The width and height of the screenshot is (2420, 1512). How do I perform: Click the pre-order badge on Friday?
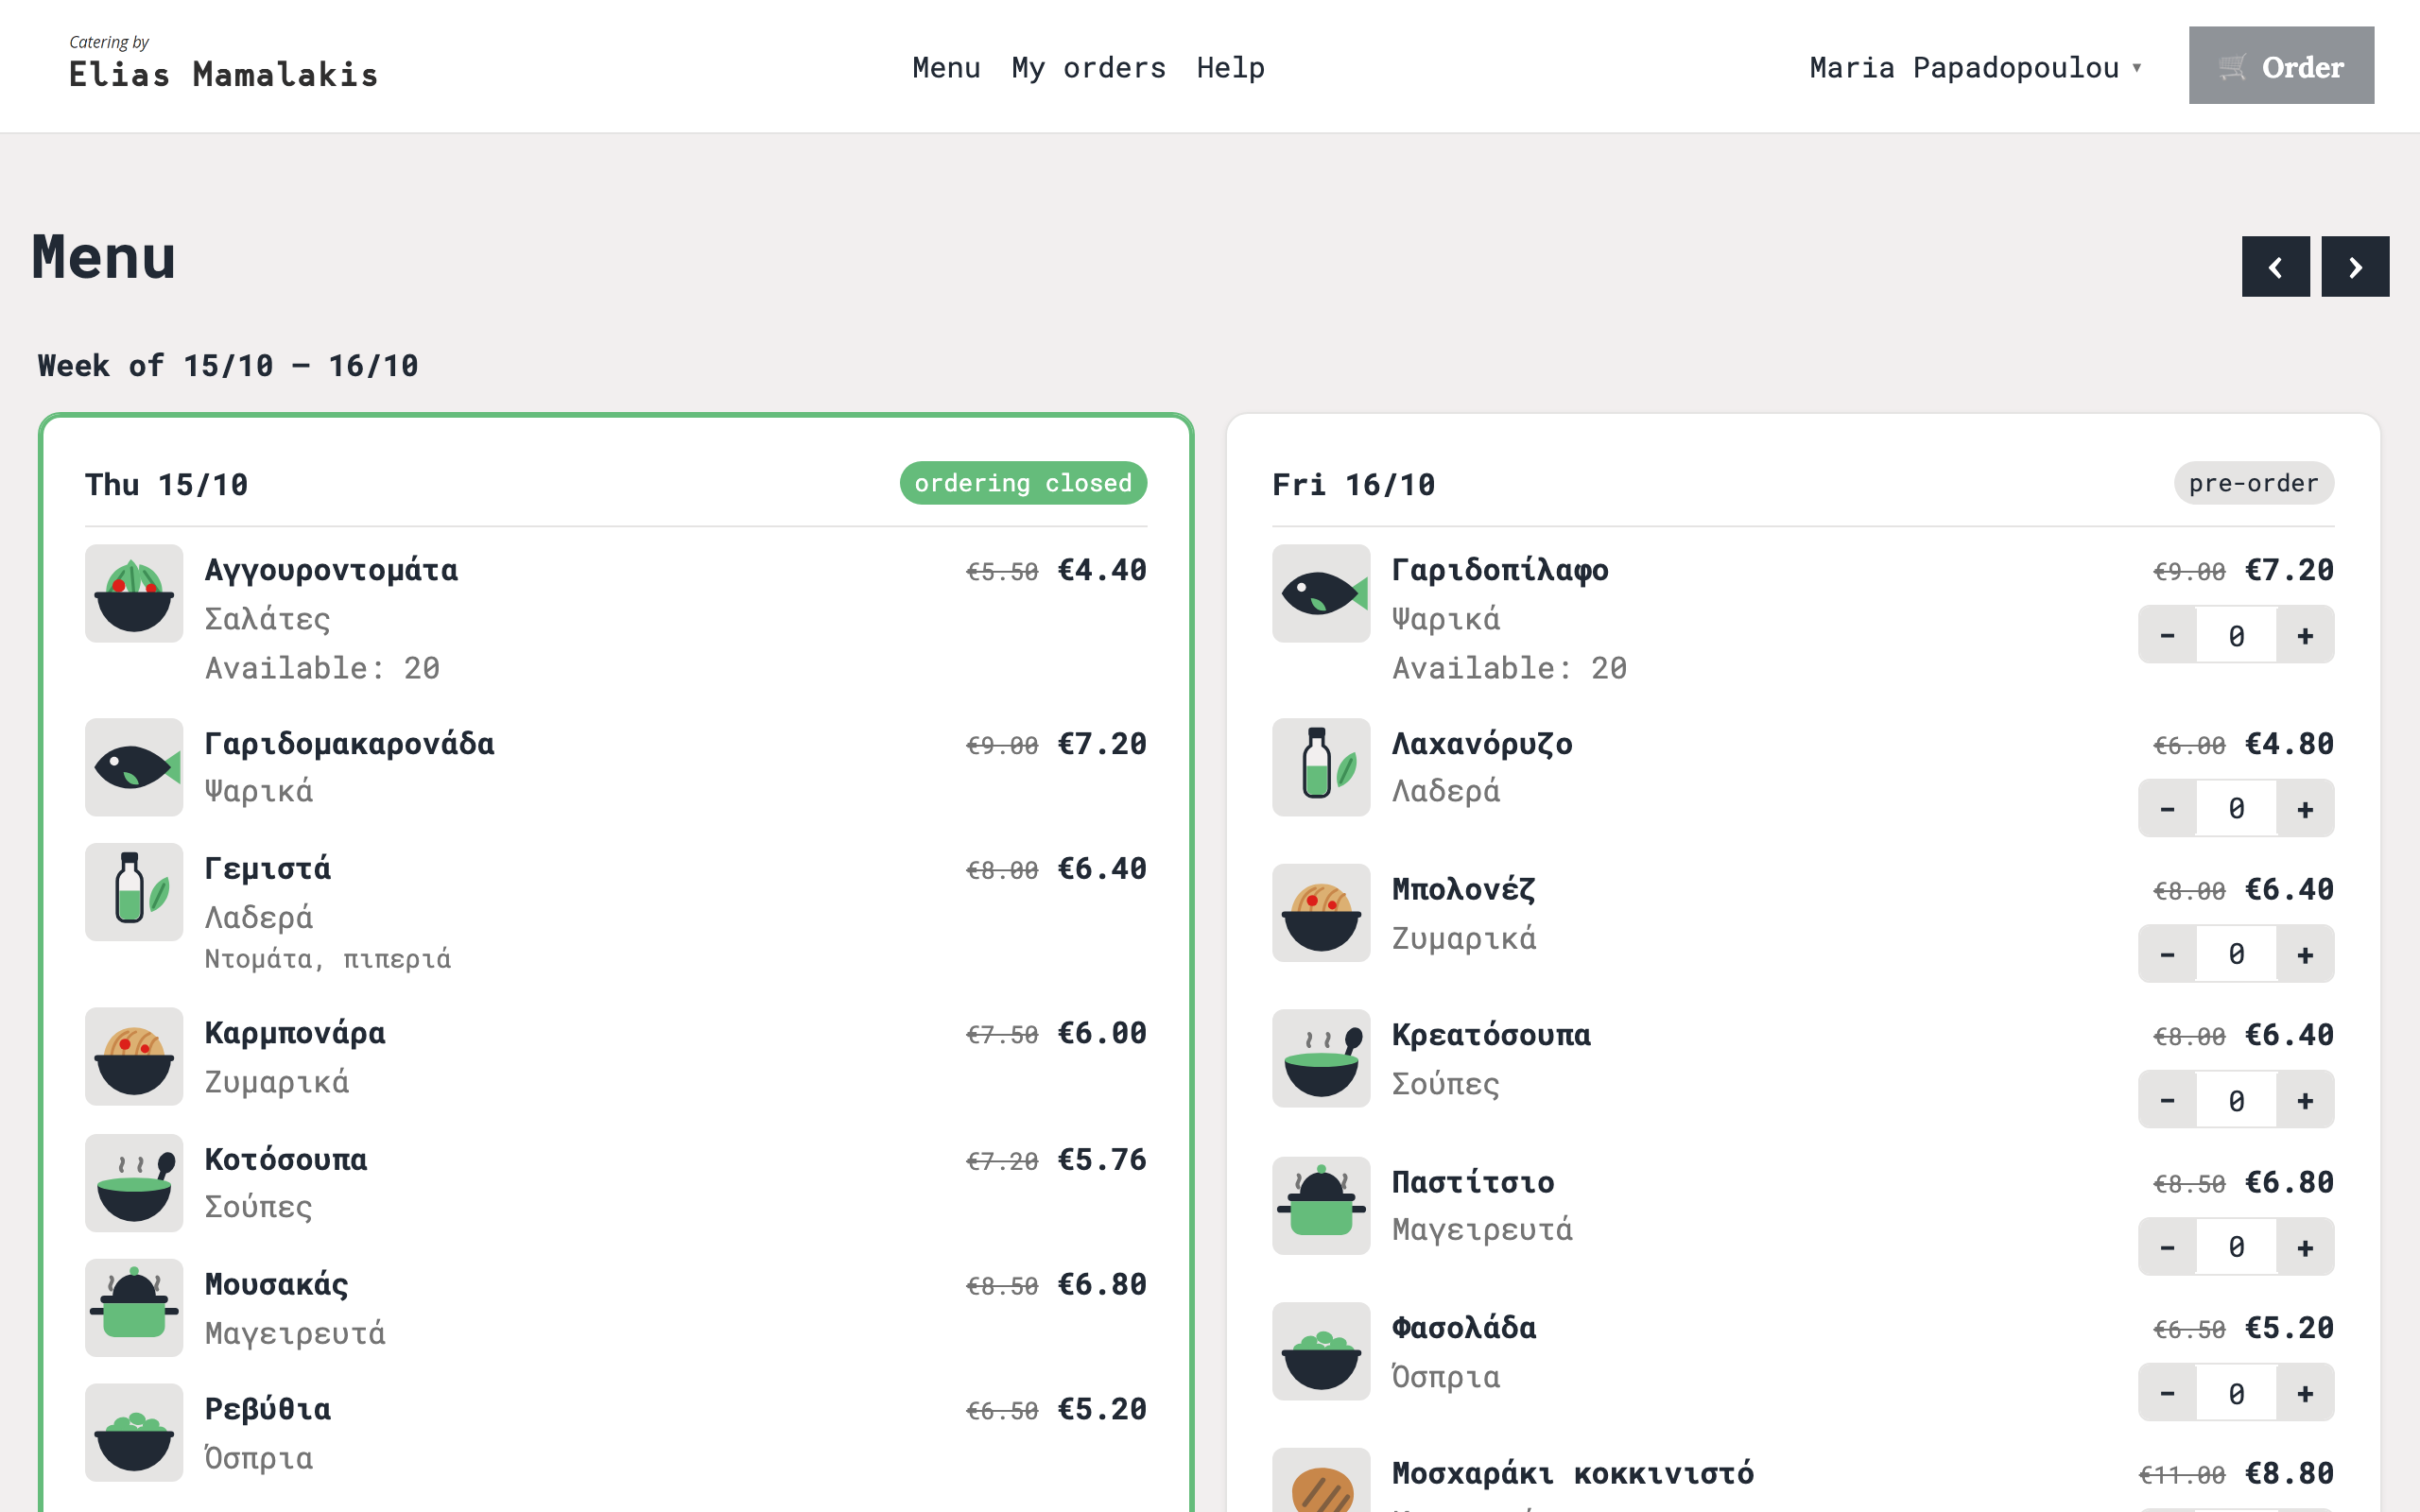click(x=2254, y=483)
